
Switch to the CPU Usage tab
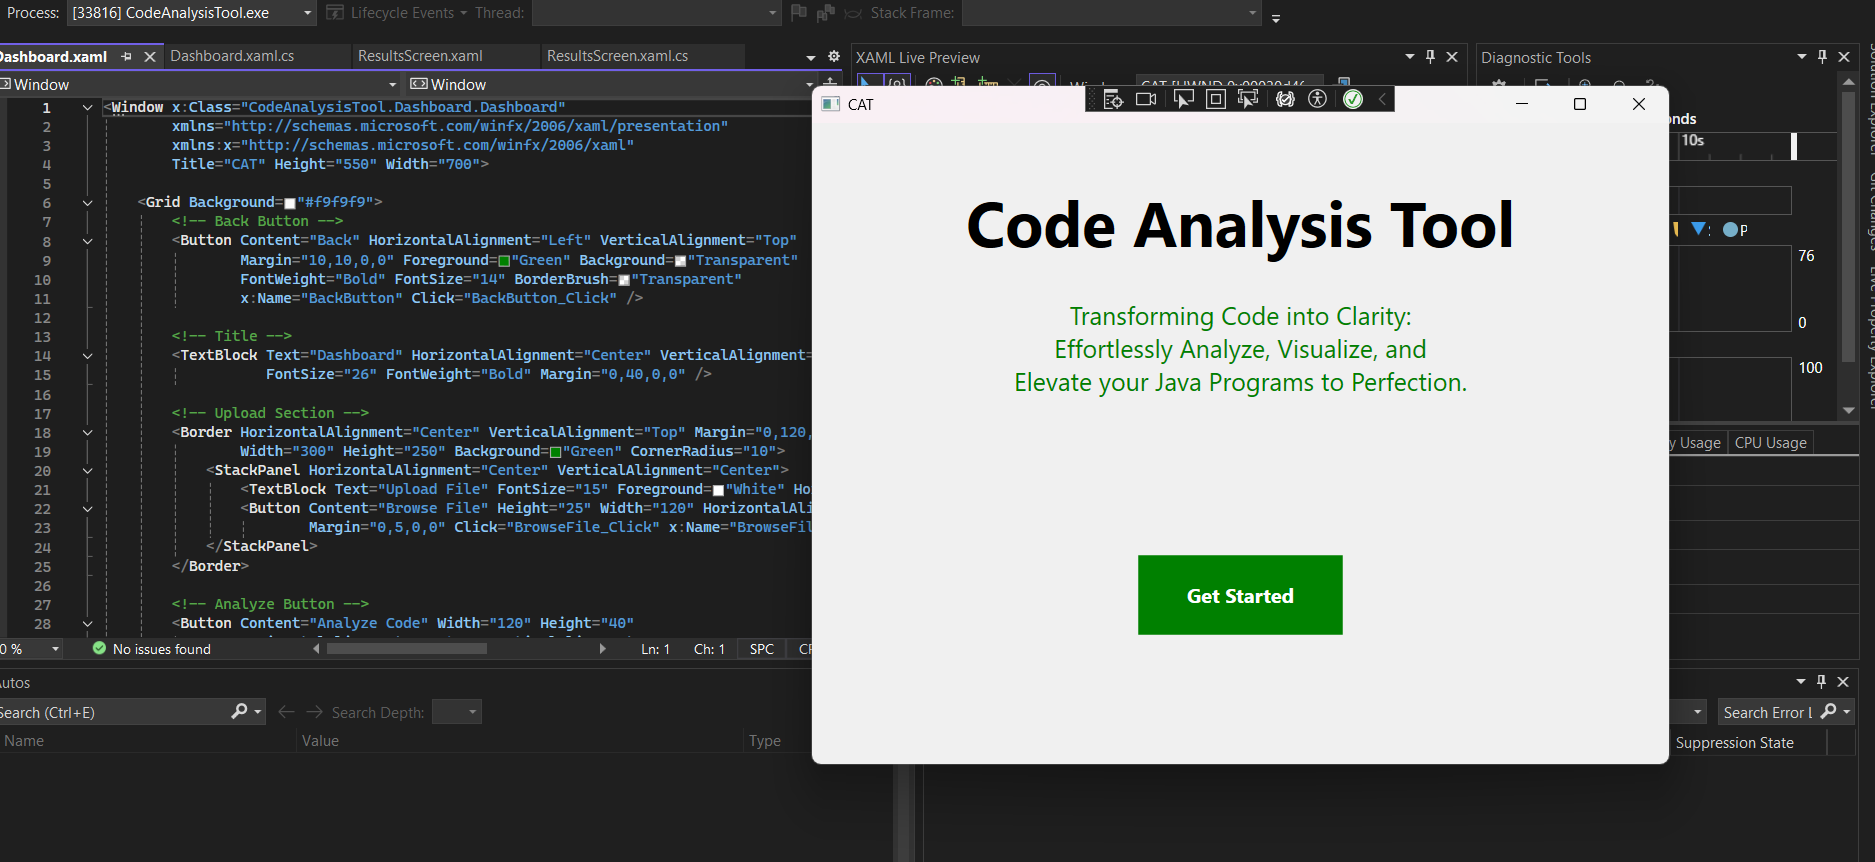[1770, 443]
